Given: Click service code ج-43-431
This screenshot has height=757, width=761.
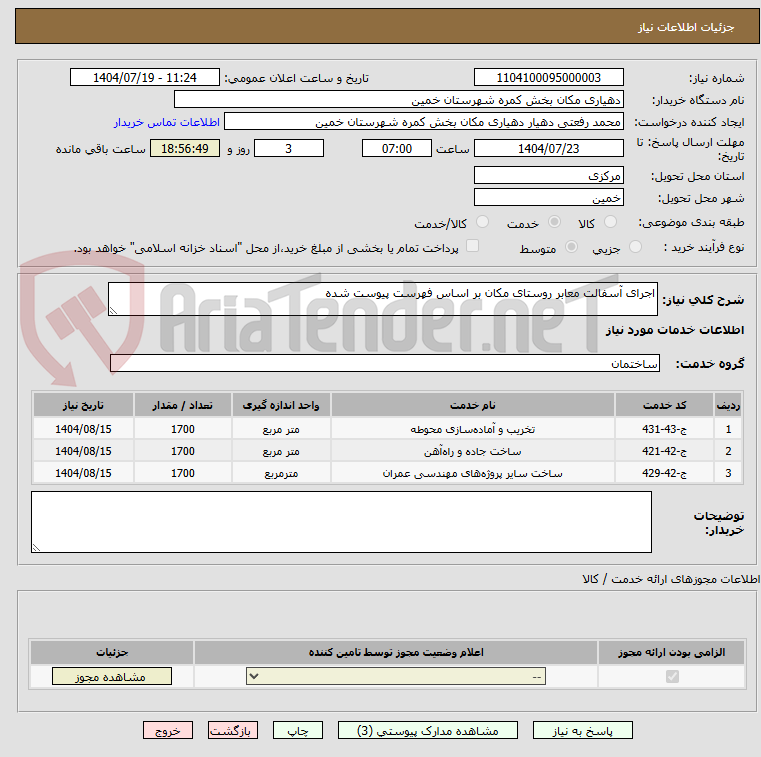Looking at the screenshot, I should (x=664, y=429).
